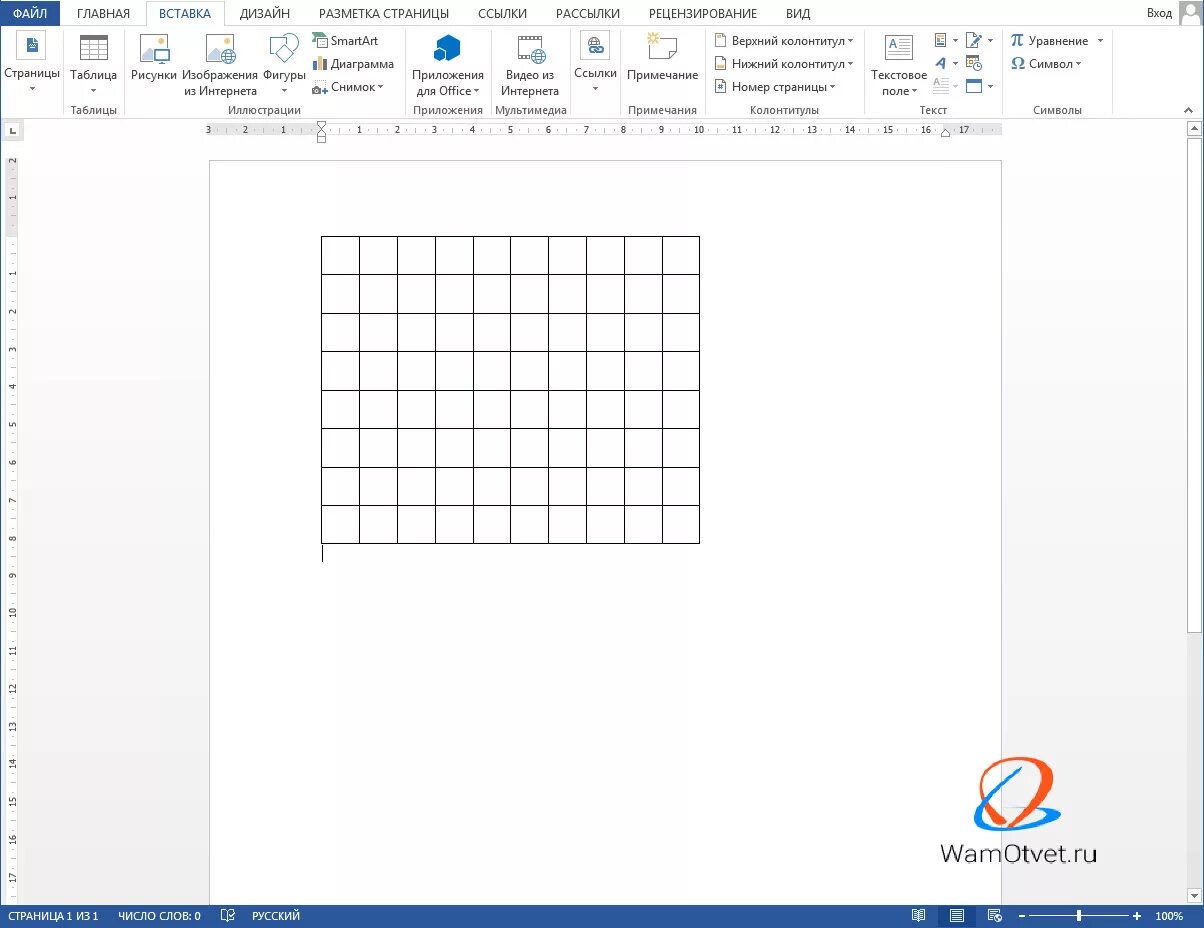Open Приложения для Office apps
Screen dimensions: 1204x928
point(449,65)
